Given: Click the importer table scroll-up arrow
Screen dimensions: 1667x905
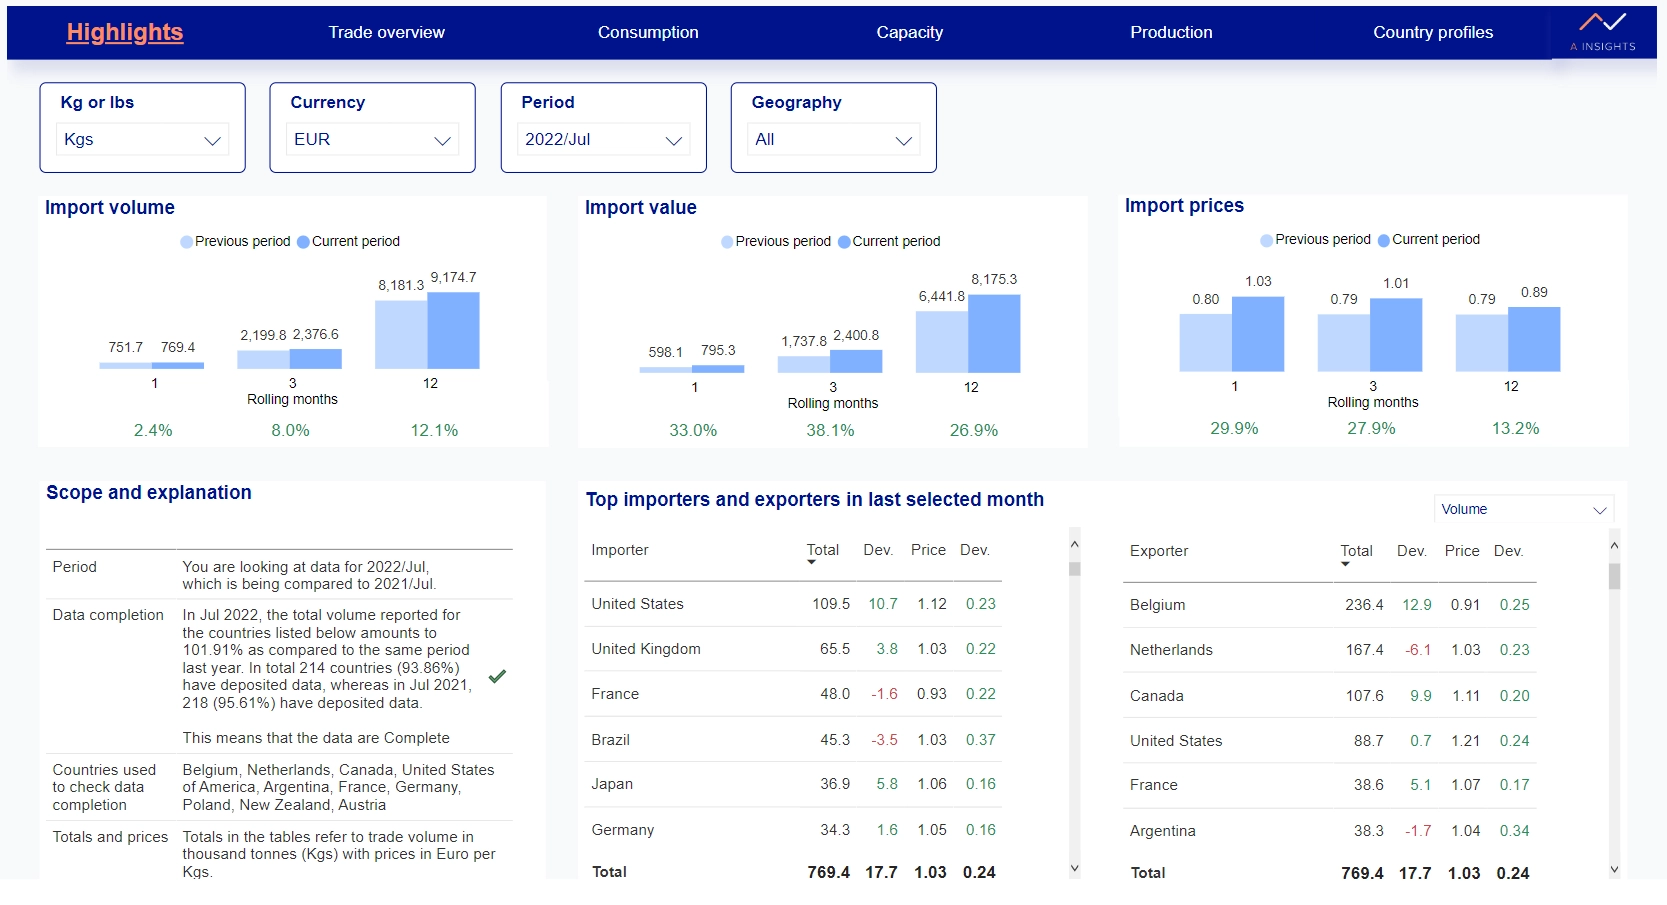Looking at the screenshot, I should pos(1074,545).
